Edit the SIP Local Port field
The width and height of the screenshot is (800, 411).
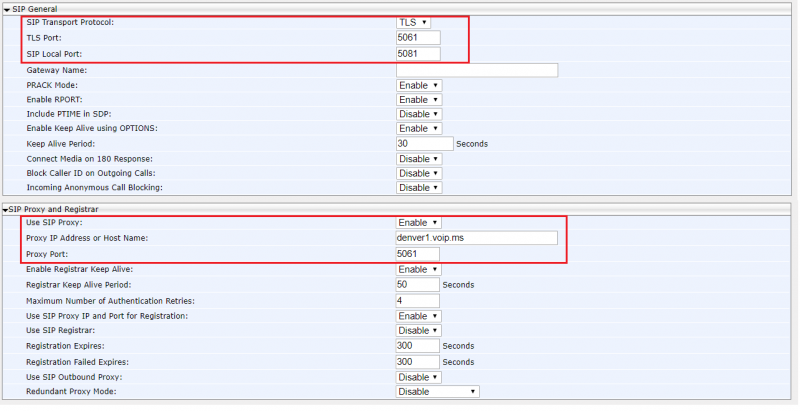click(418, 54)
